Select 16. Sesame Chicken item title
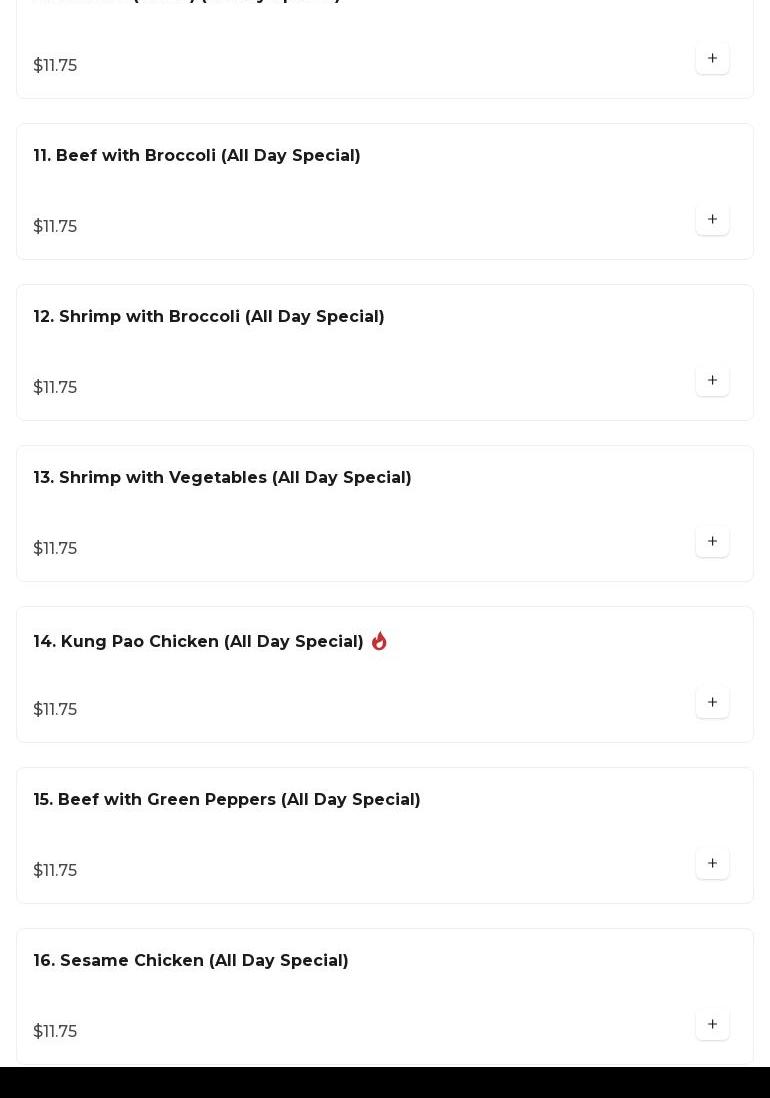770x1098 pixels. click(191, 961)
